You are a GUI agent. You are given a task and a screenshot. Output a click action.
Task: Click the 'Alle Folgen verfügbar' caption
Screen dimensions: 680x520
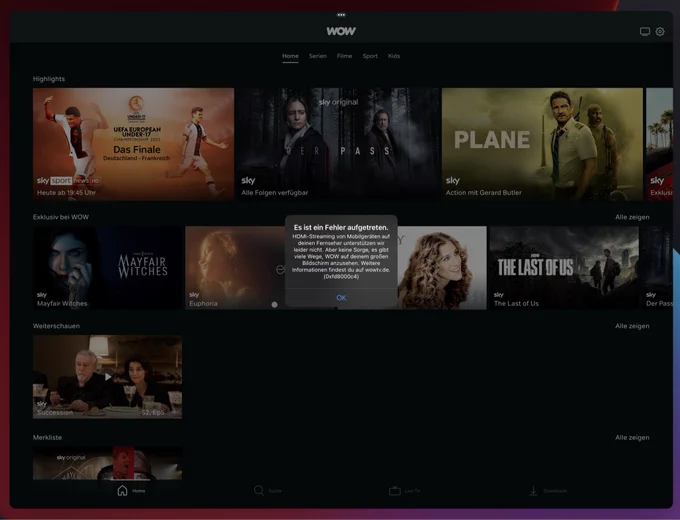[275, 193]
